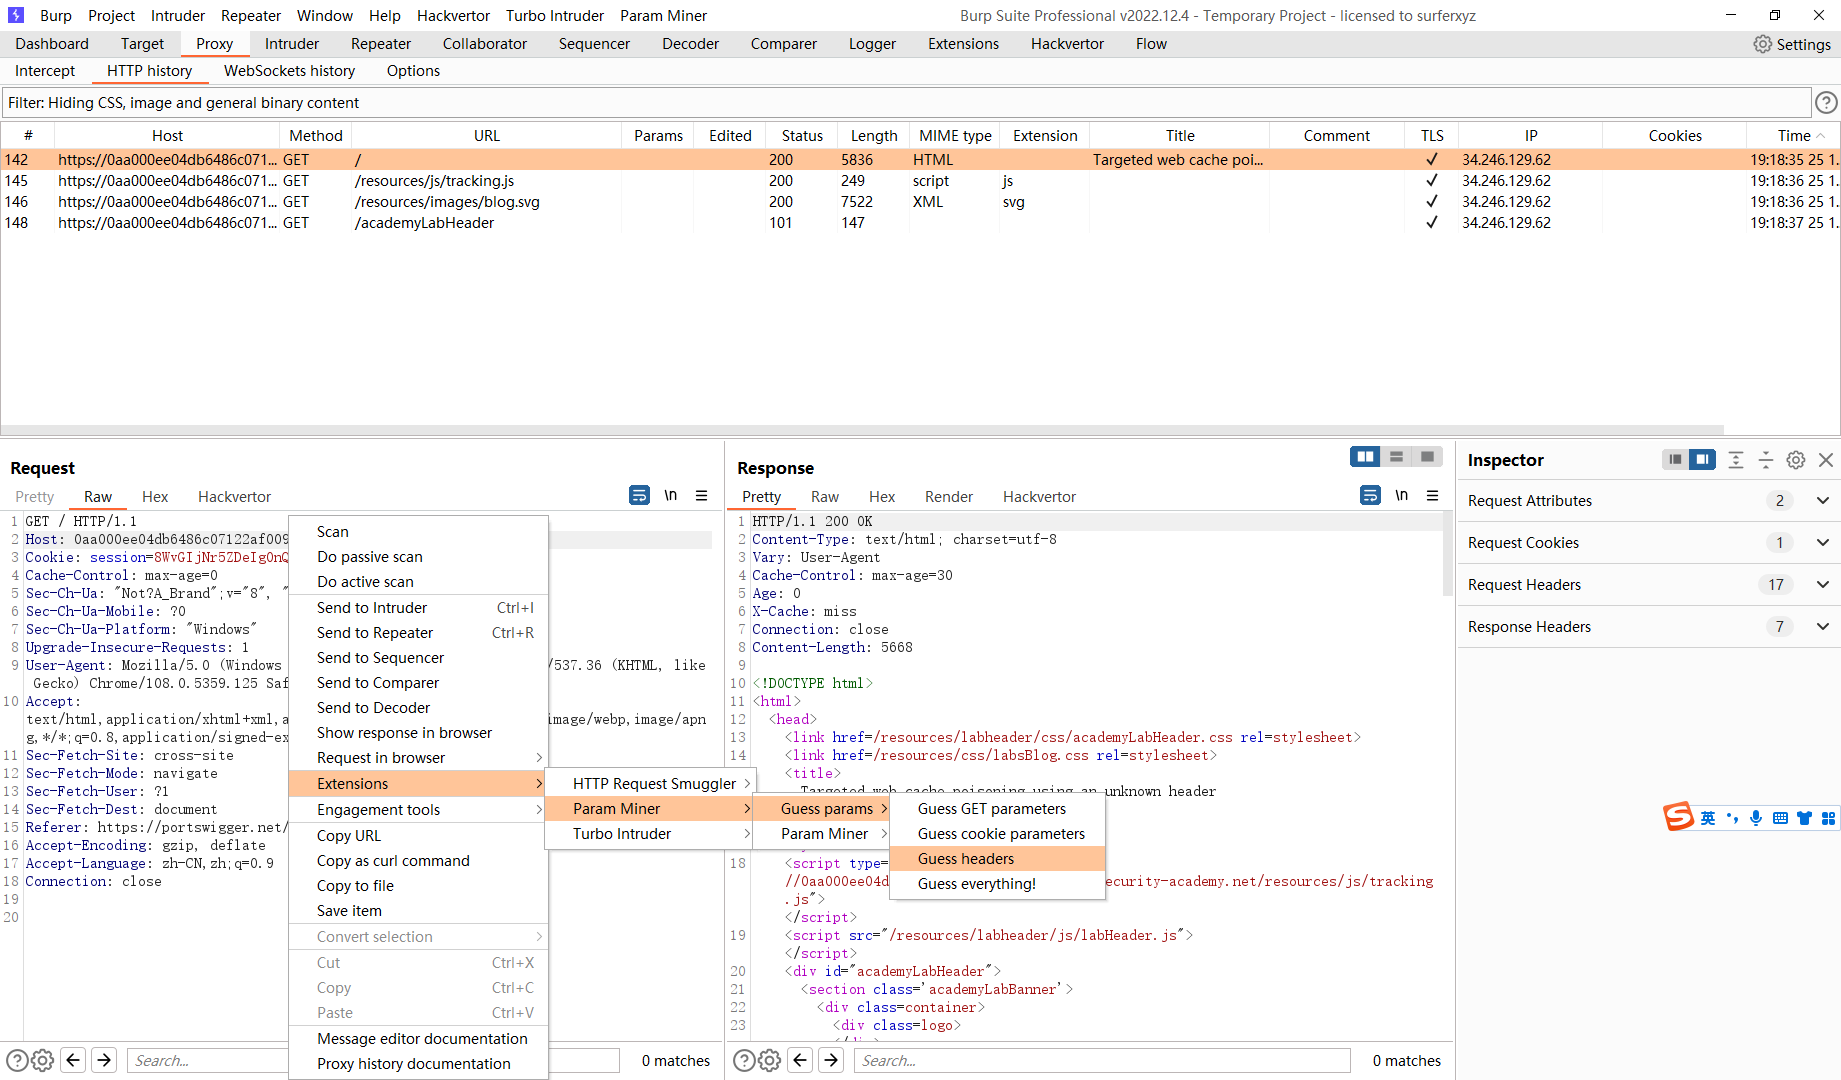Viewport: 1841px width, 1080px height.
Task: Select tabbed combined layout view icon
Action: coord(1427,457)
